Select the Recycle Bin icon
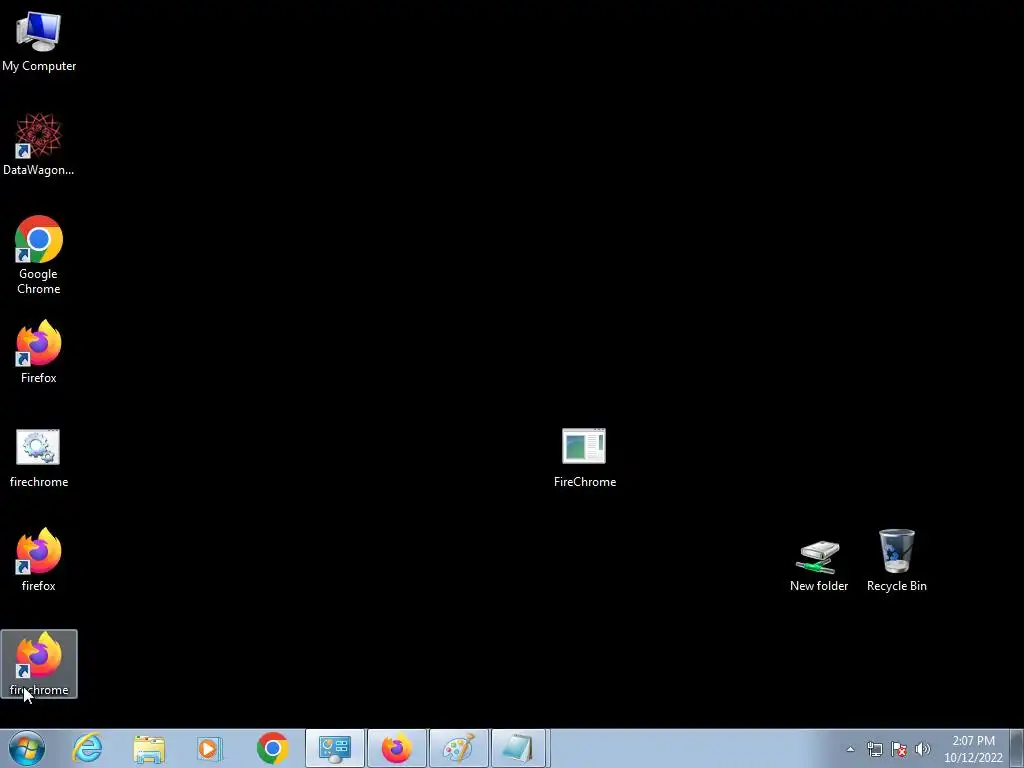Screen dimensions: 1024x768 [897, 561]
